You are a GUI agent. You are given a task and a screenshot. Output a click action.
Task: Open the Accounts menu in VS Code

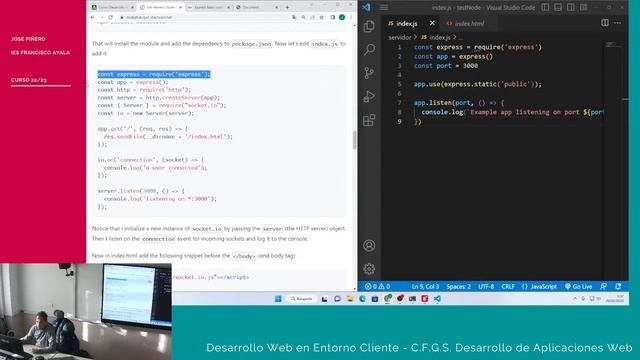(369, 245)
